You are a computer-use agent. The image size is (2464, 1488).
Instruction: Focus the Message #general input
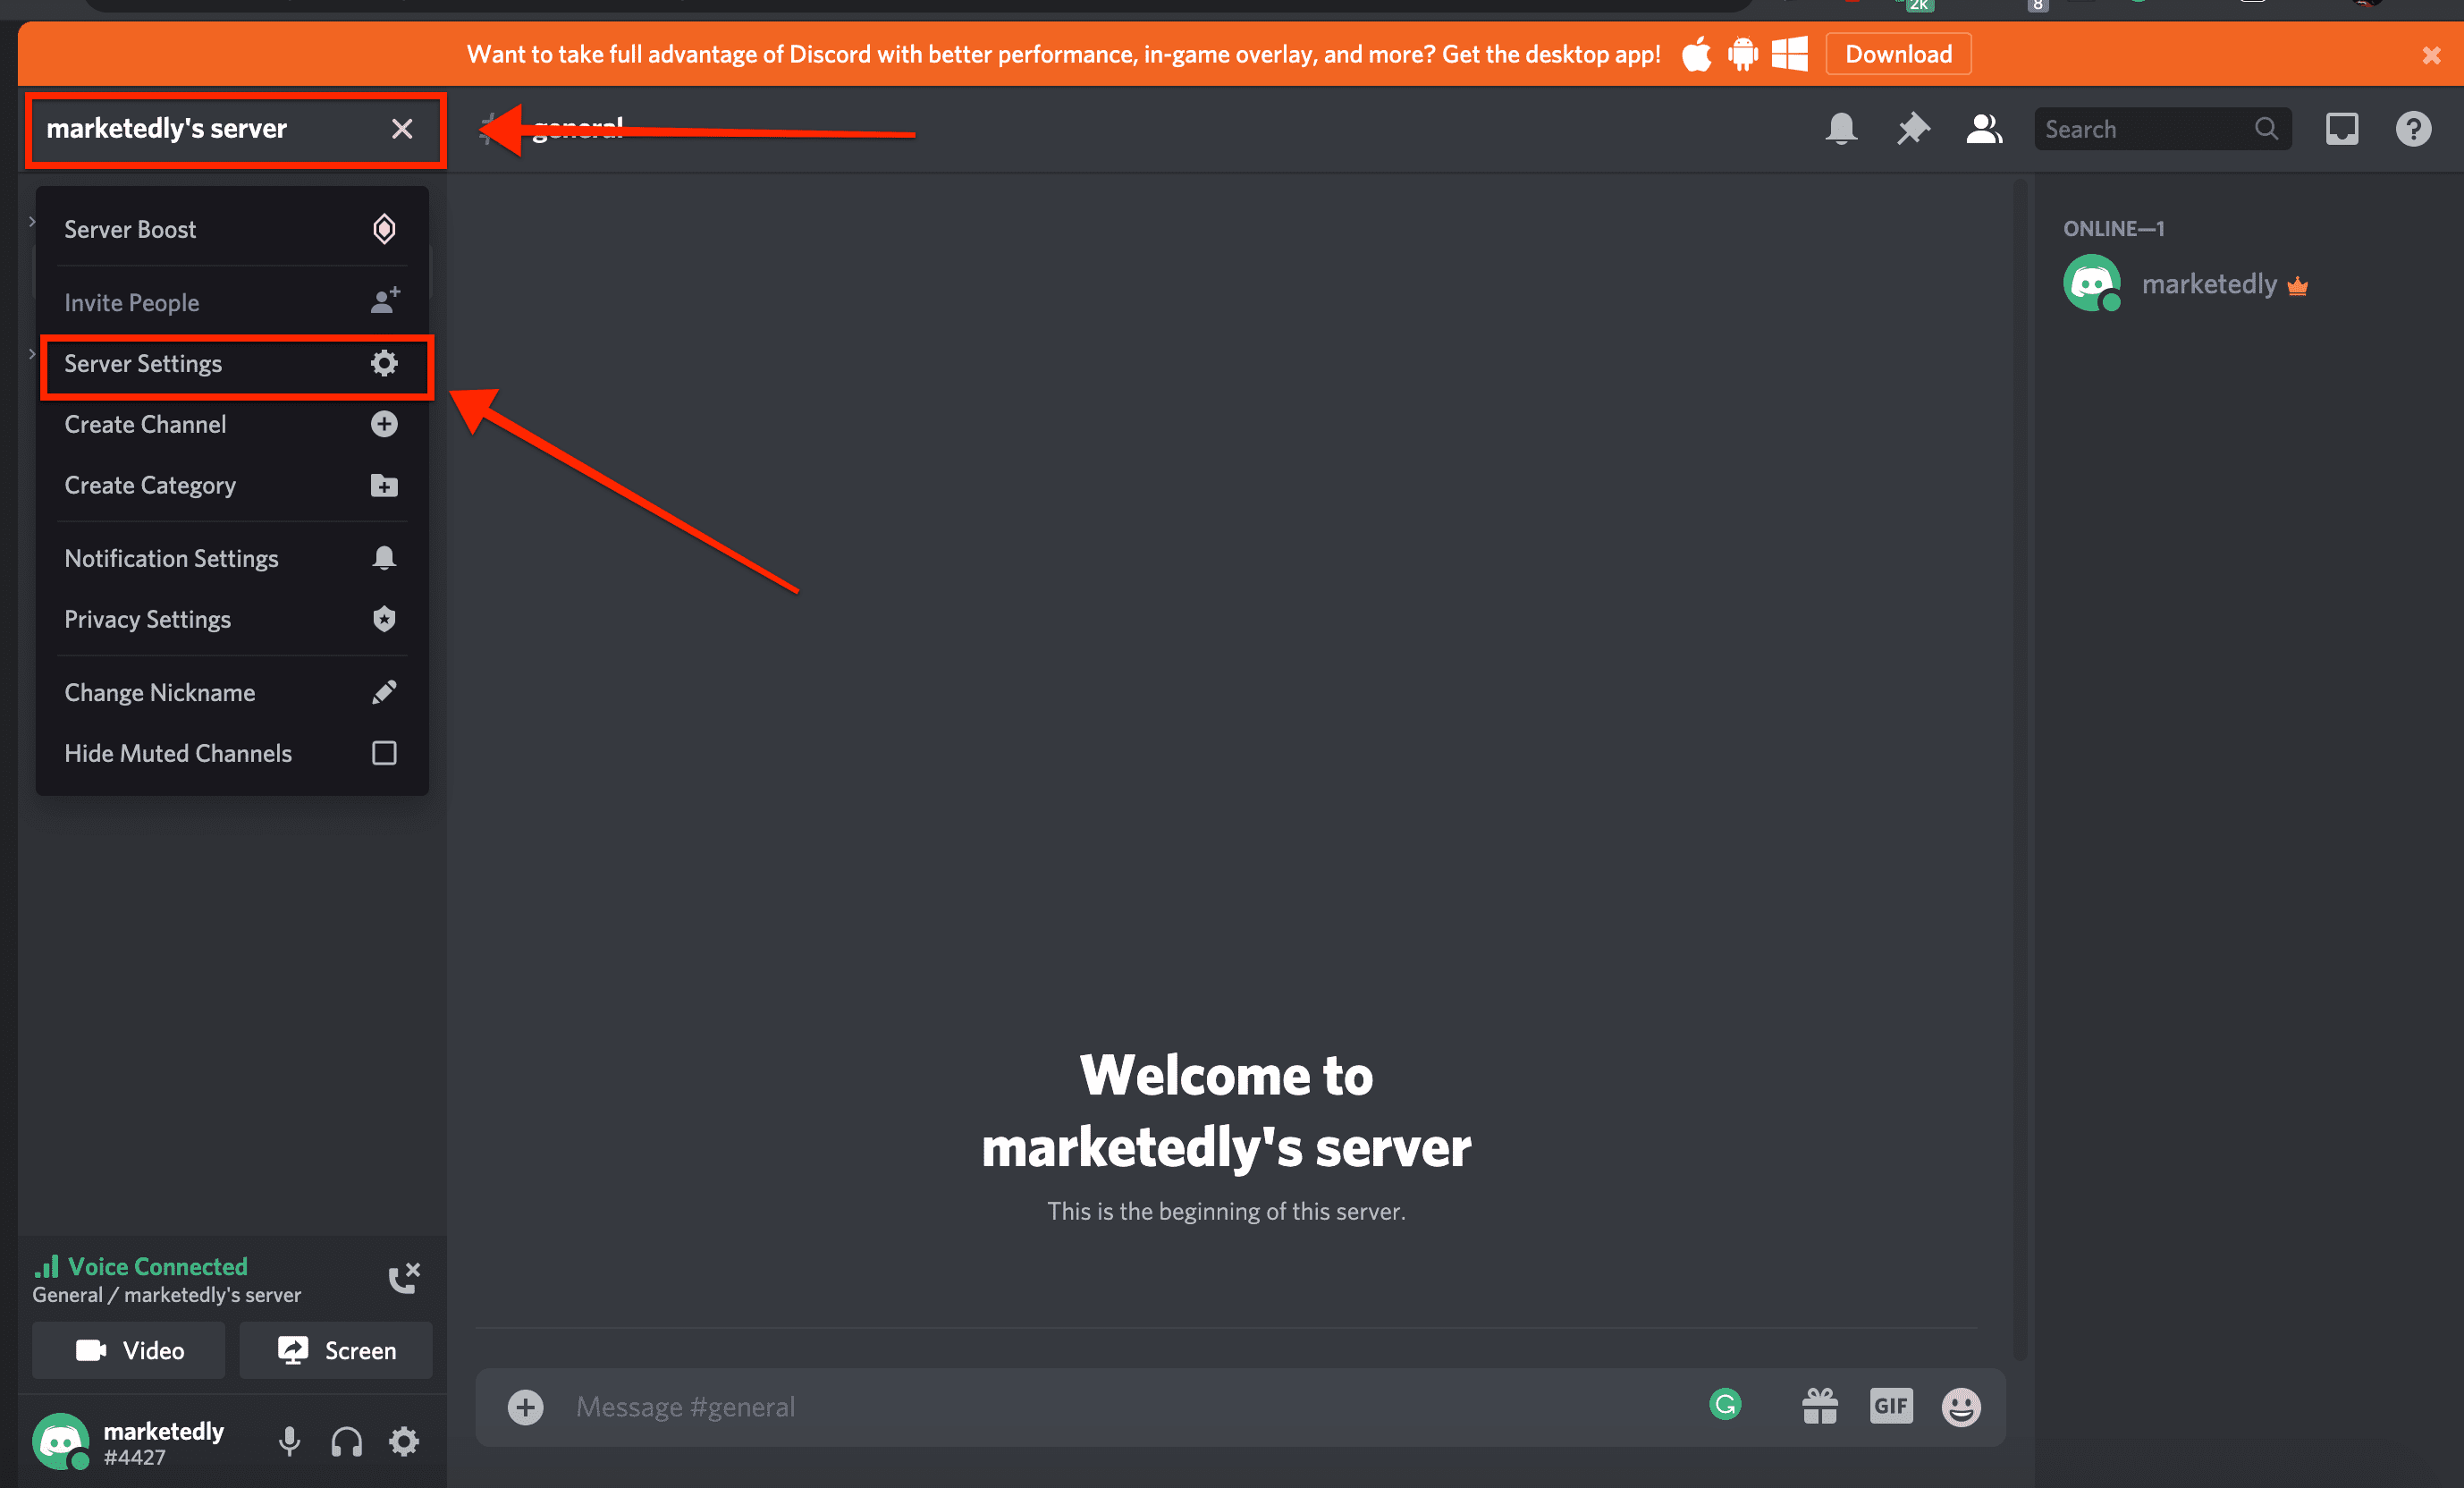(x=1130, y=1407)
